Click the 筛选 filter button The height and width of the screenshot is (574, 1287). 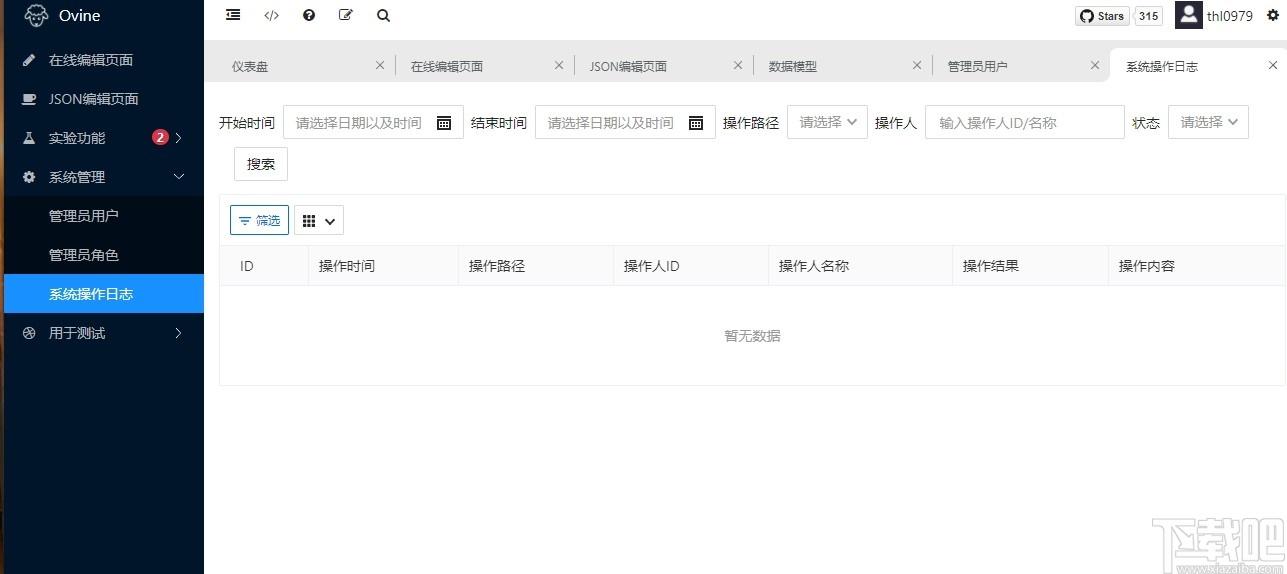tap(259, 220)
